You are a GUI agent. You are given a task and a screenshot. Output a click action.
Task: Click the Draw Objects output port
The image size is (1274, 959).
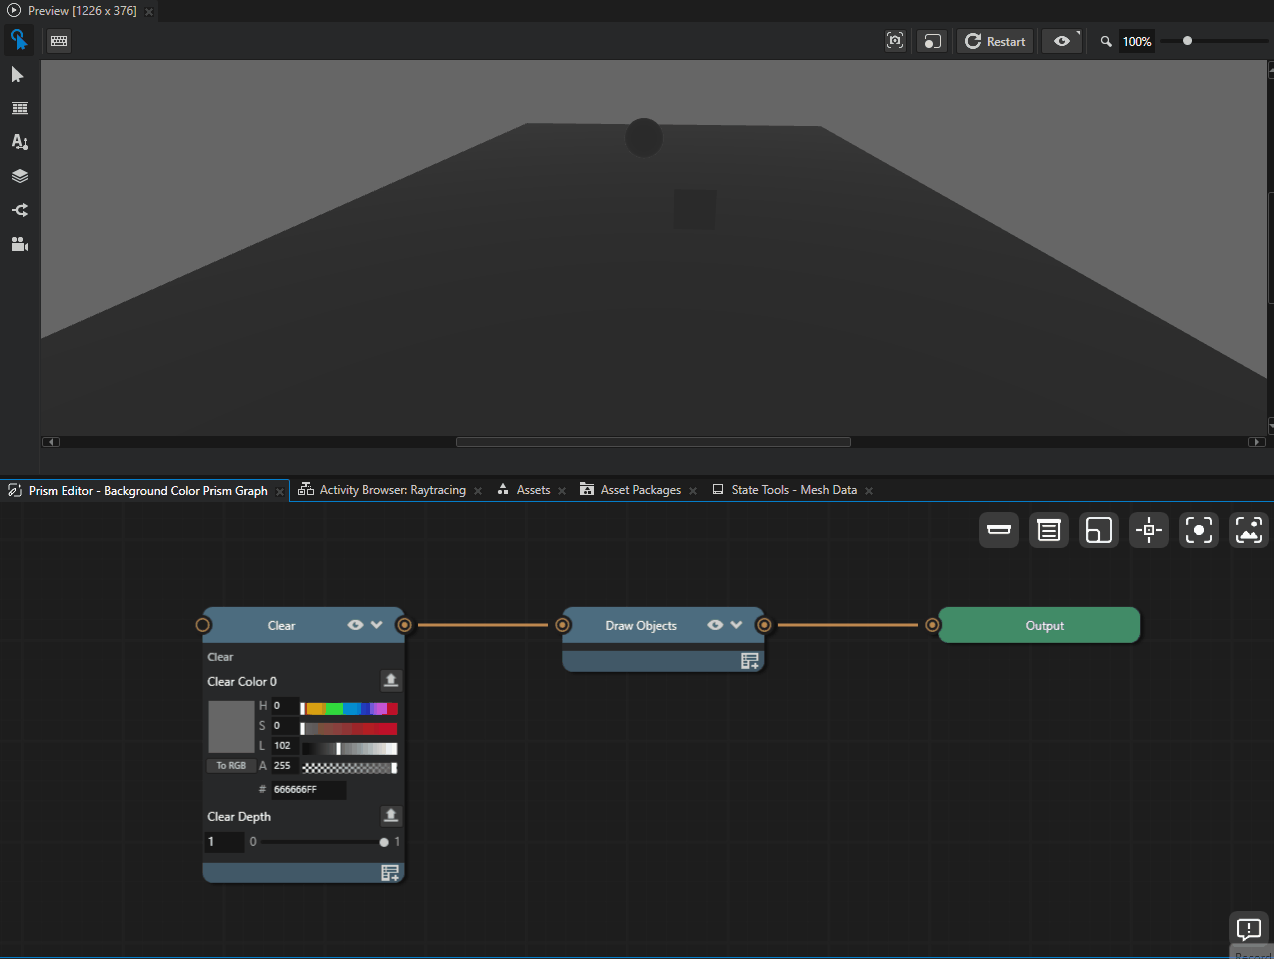[764, 625]
